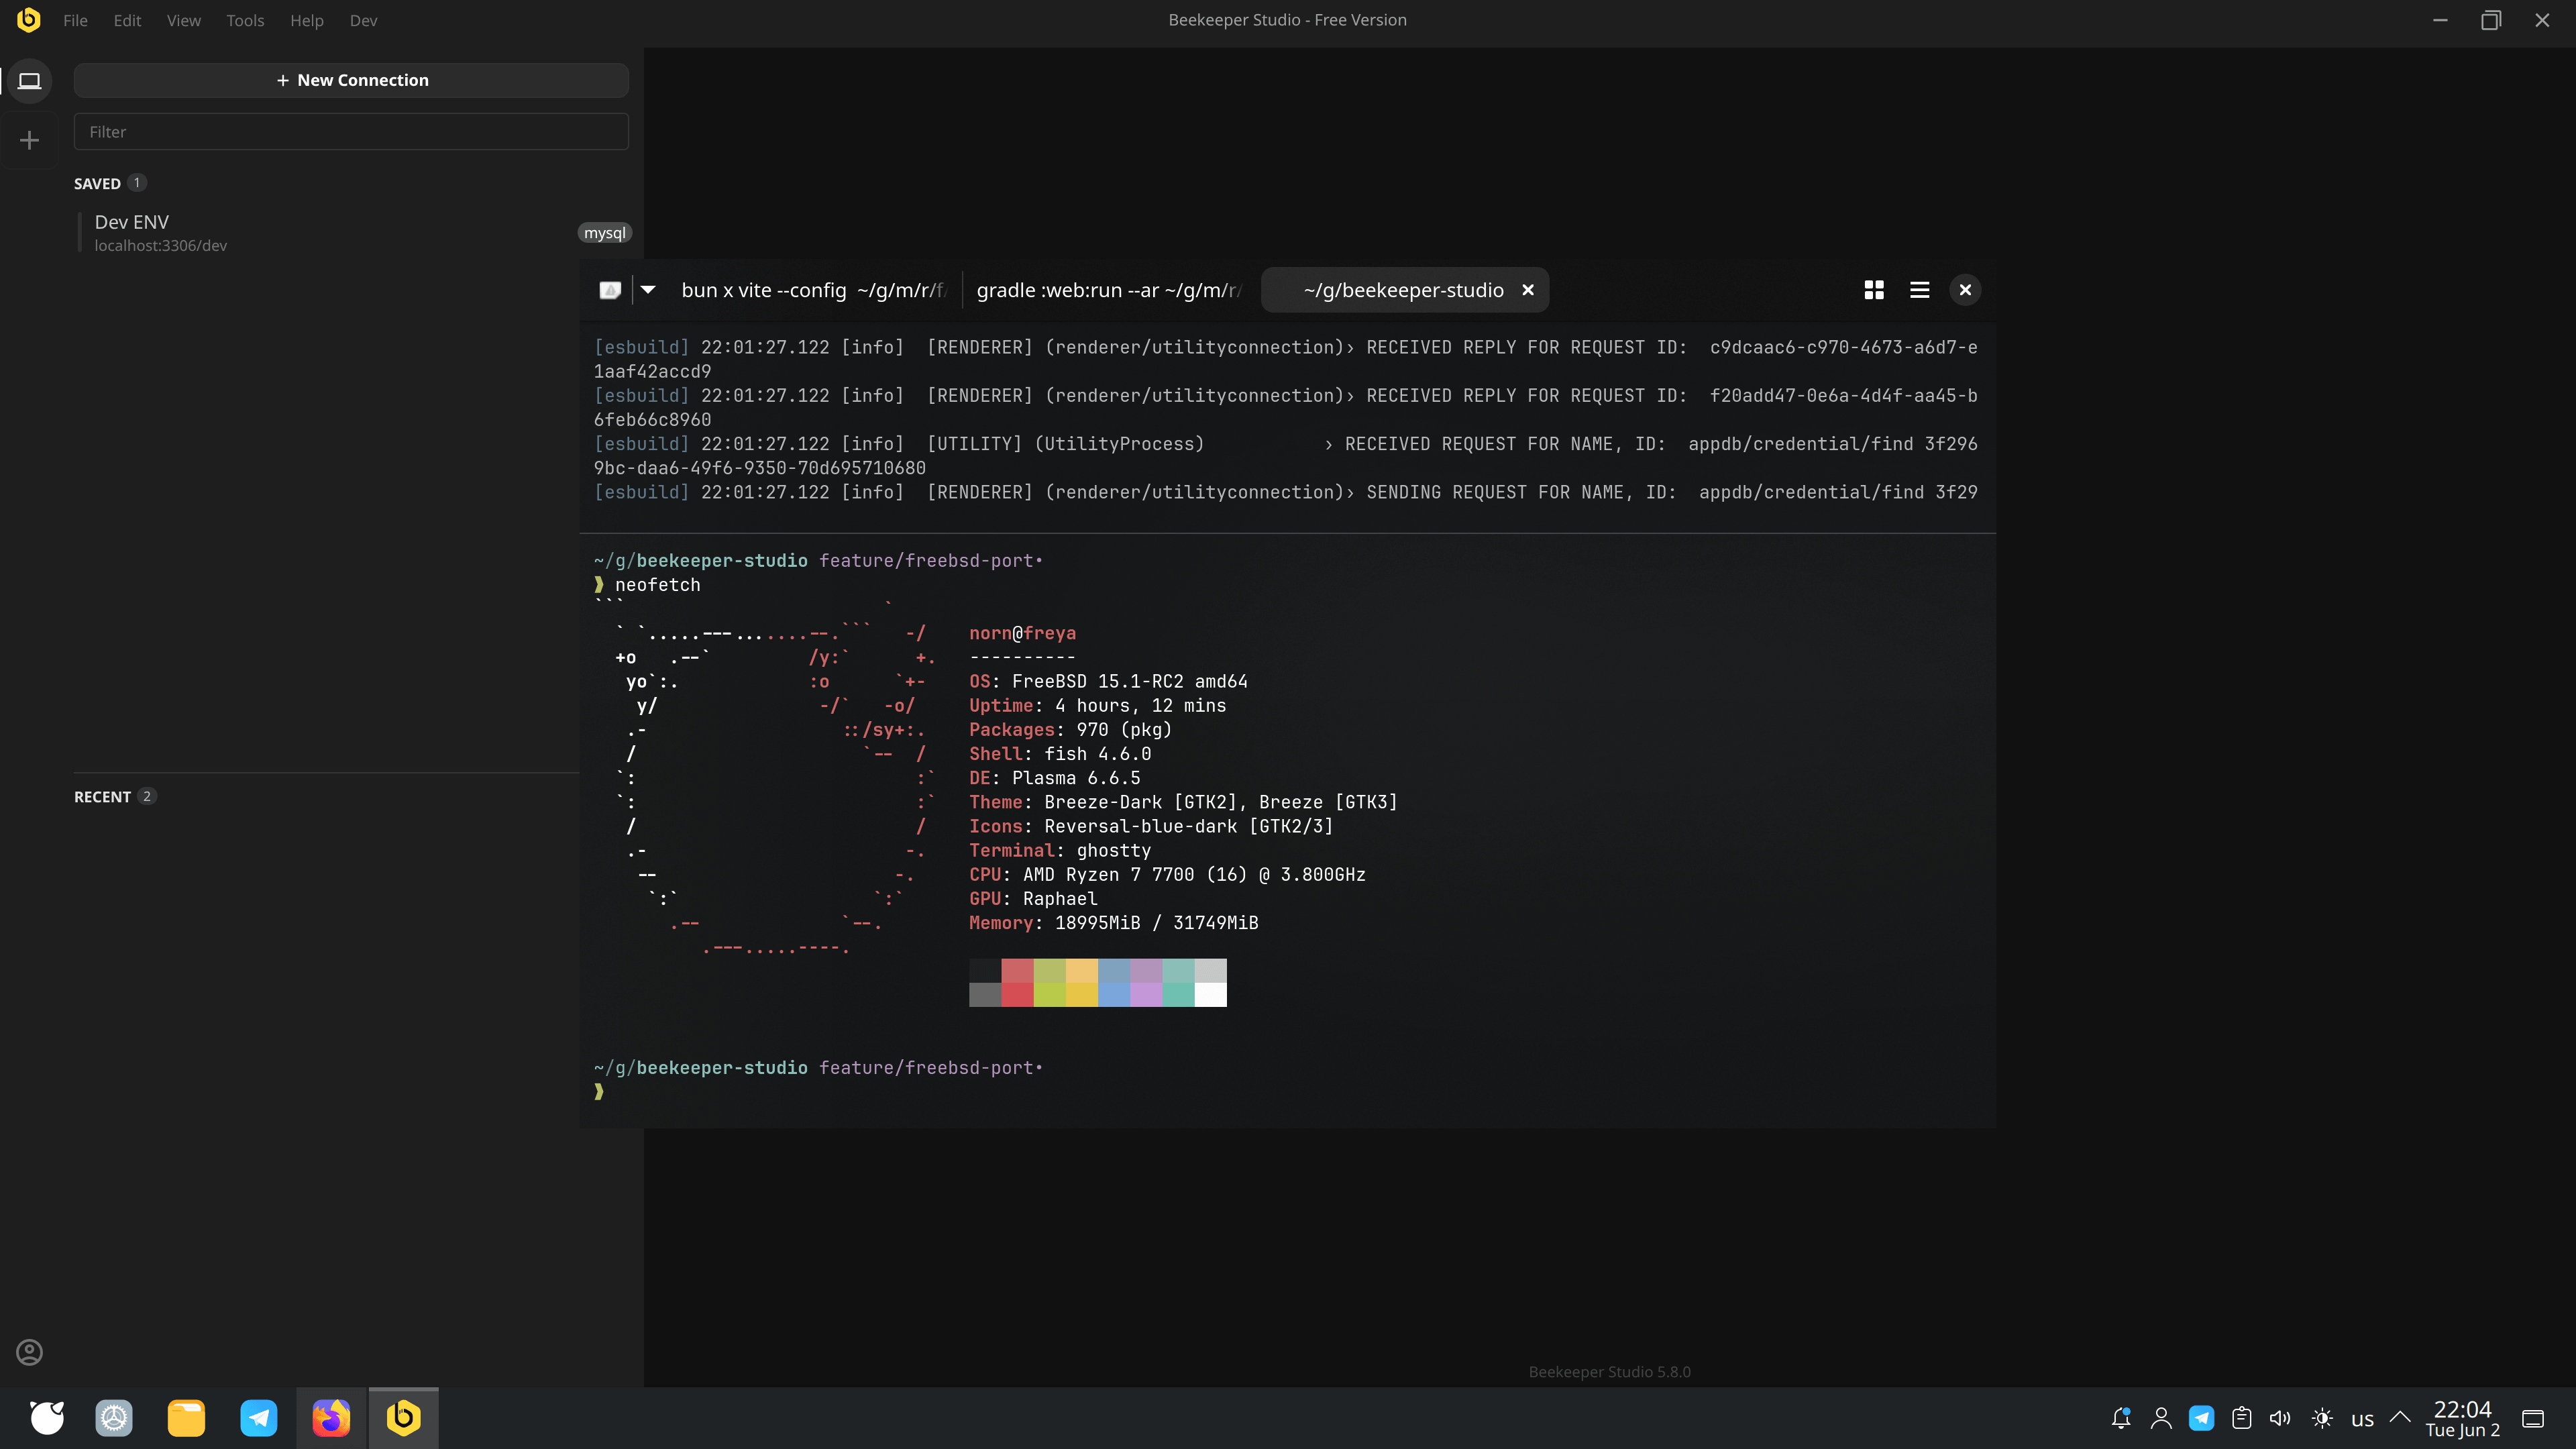Open Firefox from the taskbar
This screenshot has width=2576, height=1449.
tap(331, 1417)
